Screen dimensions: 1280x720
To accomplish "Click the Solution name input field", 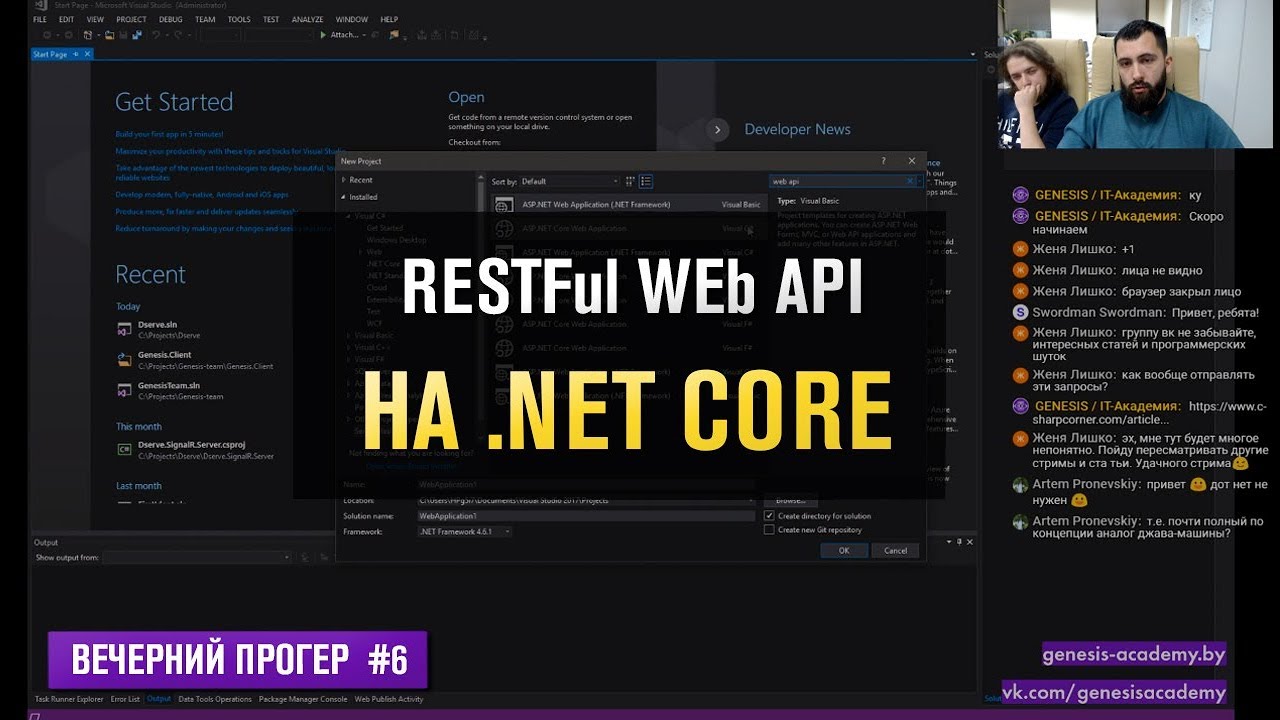I will [586, 516].
